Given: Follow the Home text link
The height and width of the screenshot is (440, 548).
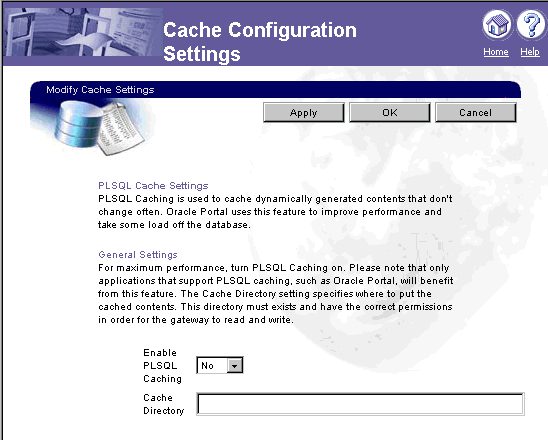Looking at the screenshot, I should click(496, 52).
